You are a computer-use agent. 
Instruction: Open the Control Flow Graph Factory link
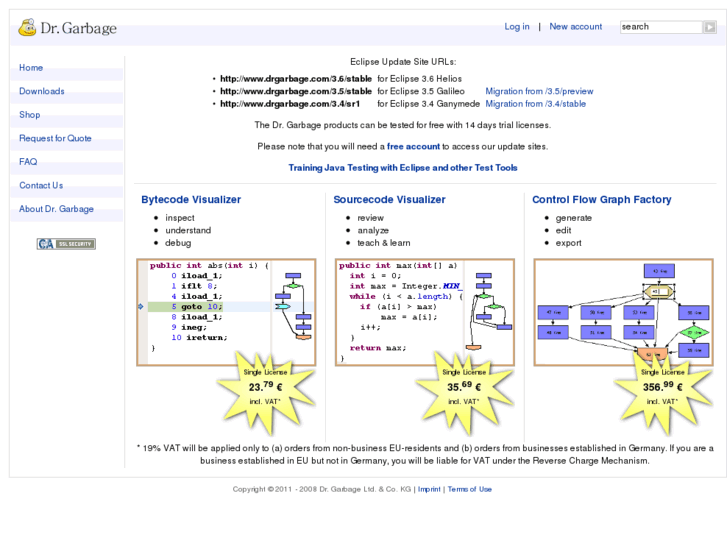[x=602, y=199]
